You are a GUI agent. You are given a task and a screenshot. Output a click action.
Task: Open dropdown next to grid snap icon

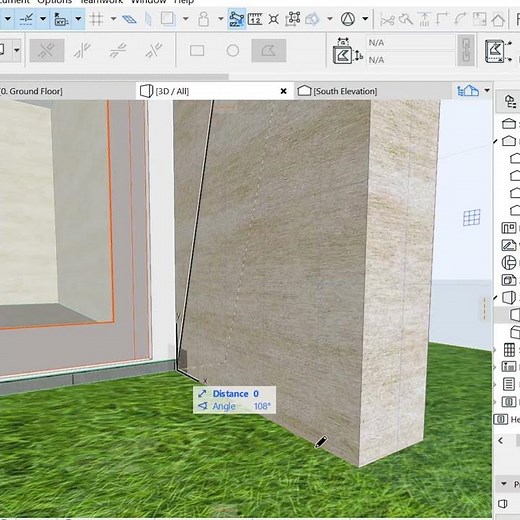pyautogui.click(x=113, y=19)
